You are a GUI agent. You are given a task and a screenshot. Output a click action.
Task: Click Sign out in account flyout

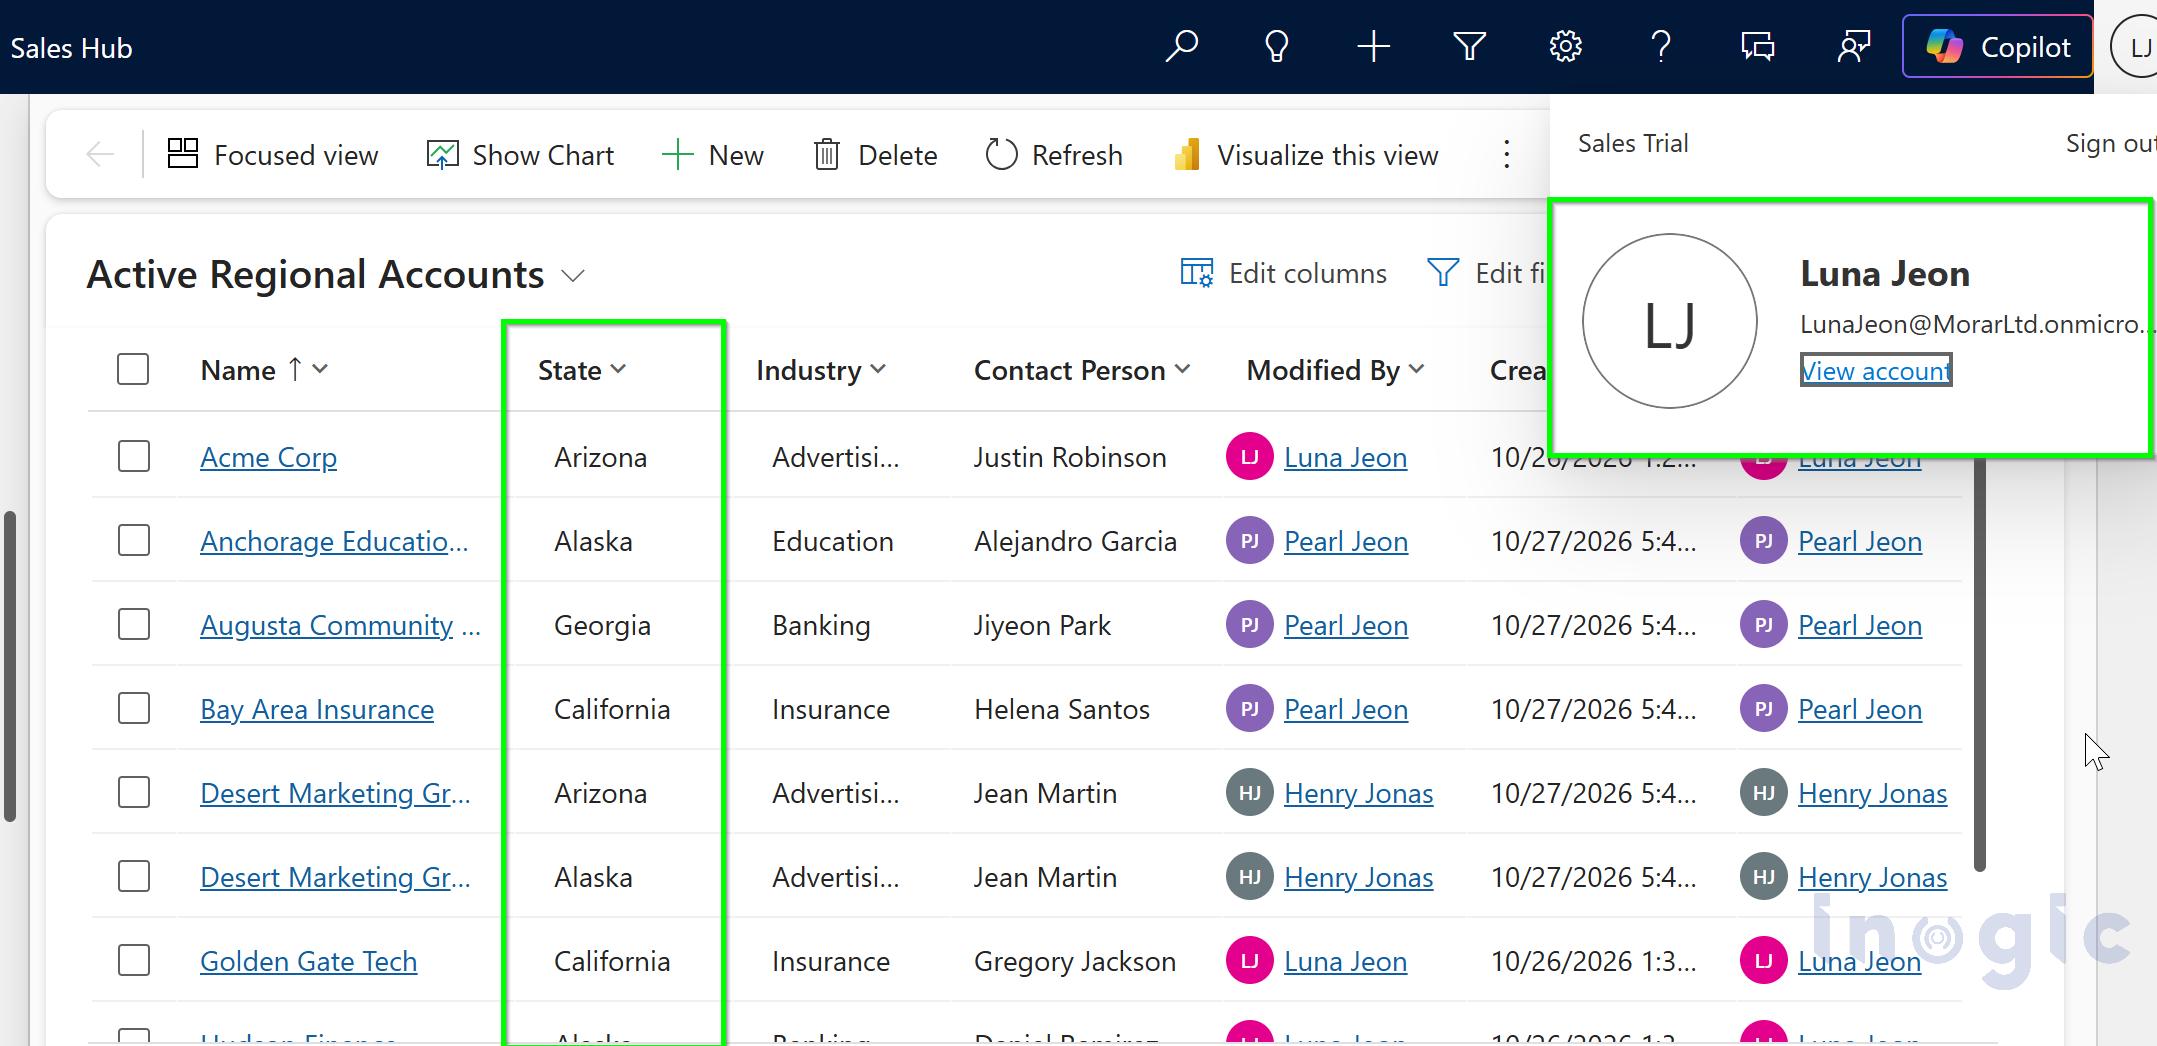click(x=2110, y=144)
